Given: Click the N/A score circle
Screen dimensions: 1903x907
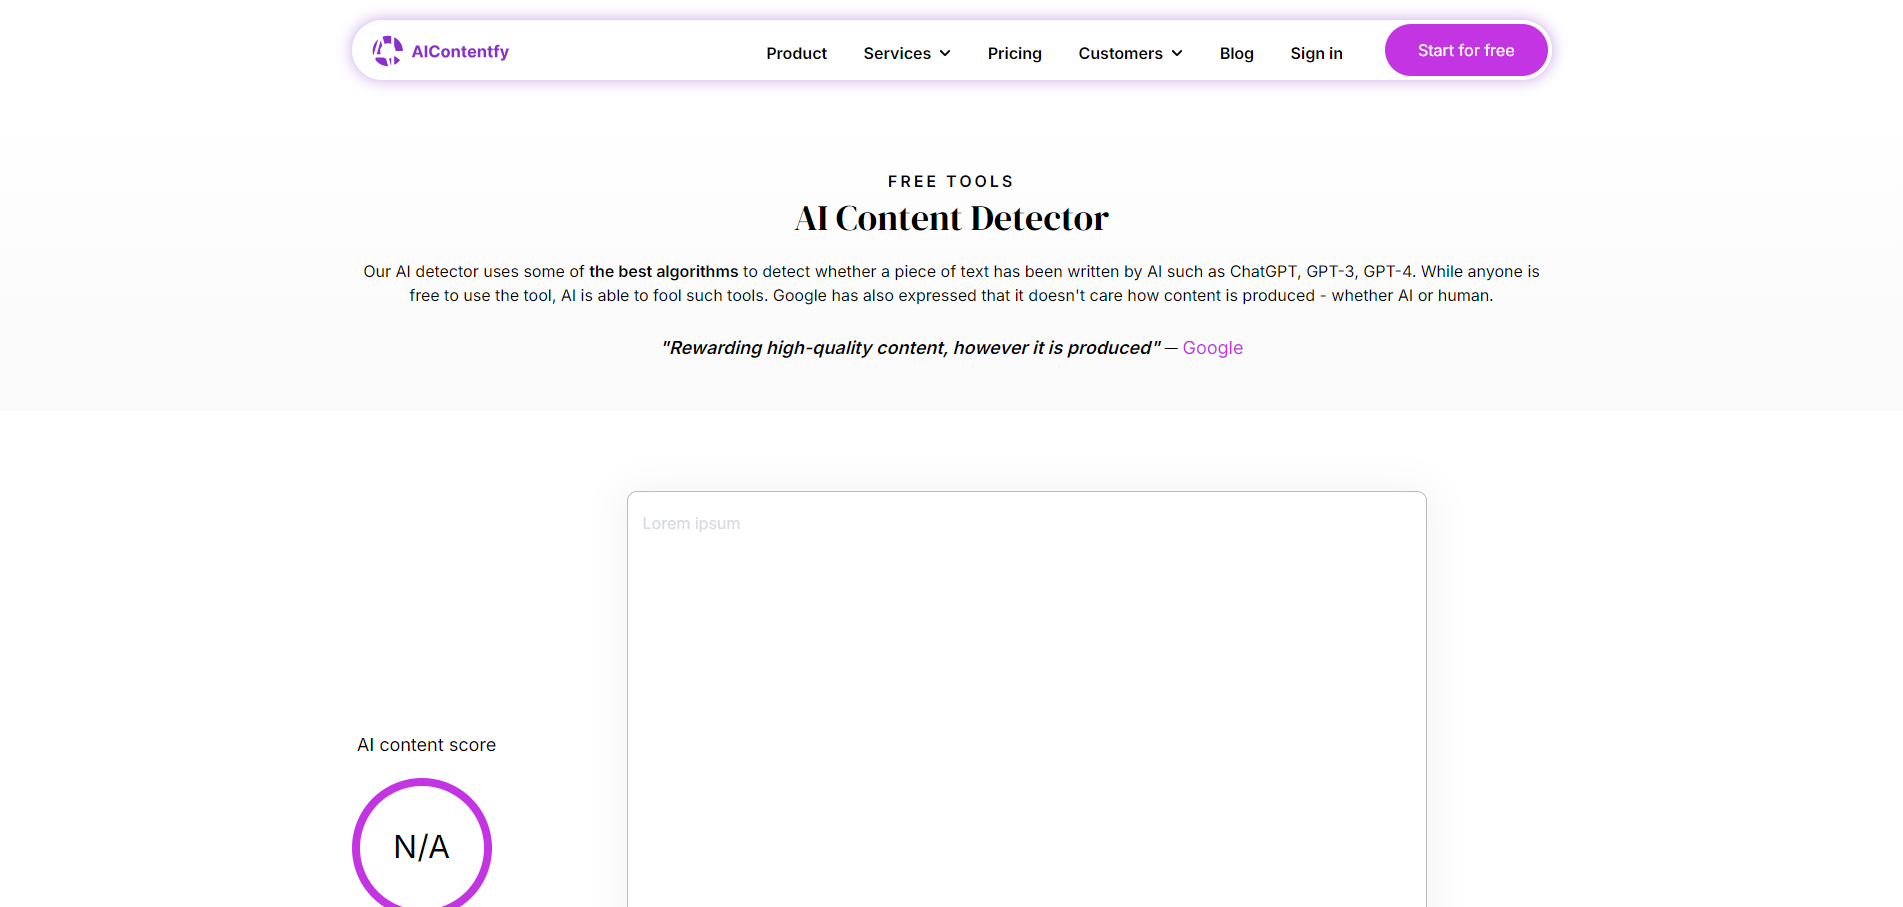Looking at the screenshot, I should (421, 847).
